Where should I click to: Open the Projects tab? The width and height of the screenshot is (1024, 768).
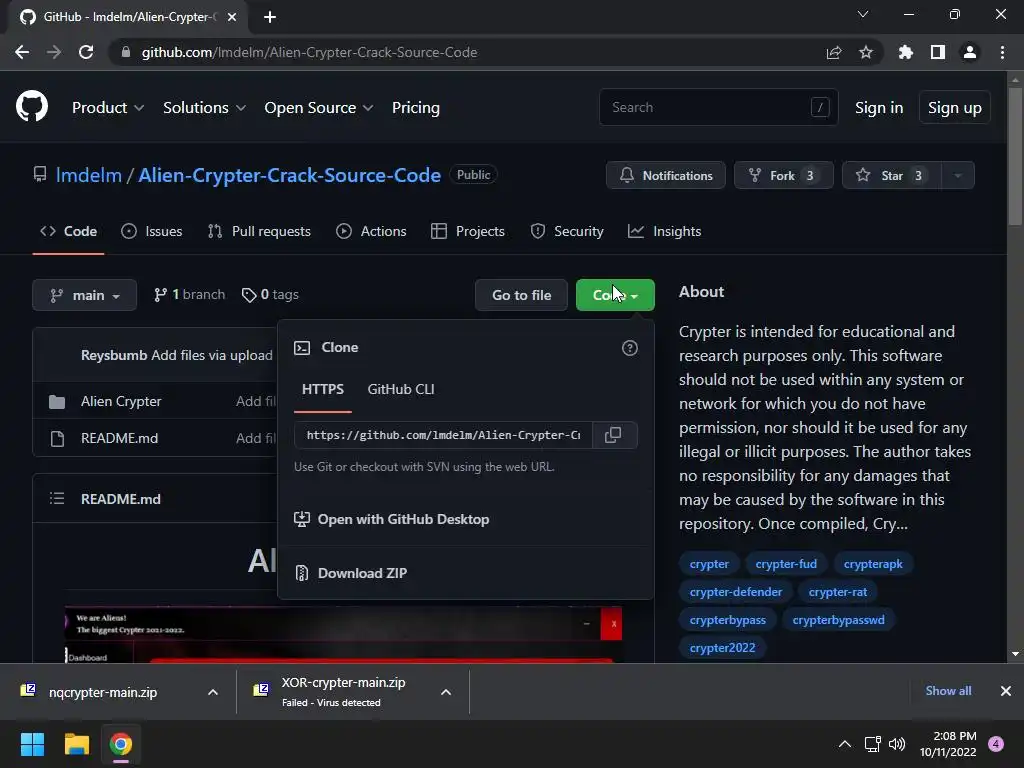click(x=468, y=231)
